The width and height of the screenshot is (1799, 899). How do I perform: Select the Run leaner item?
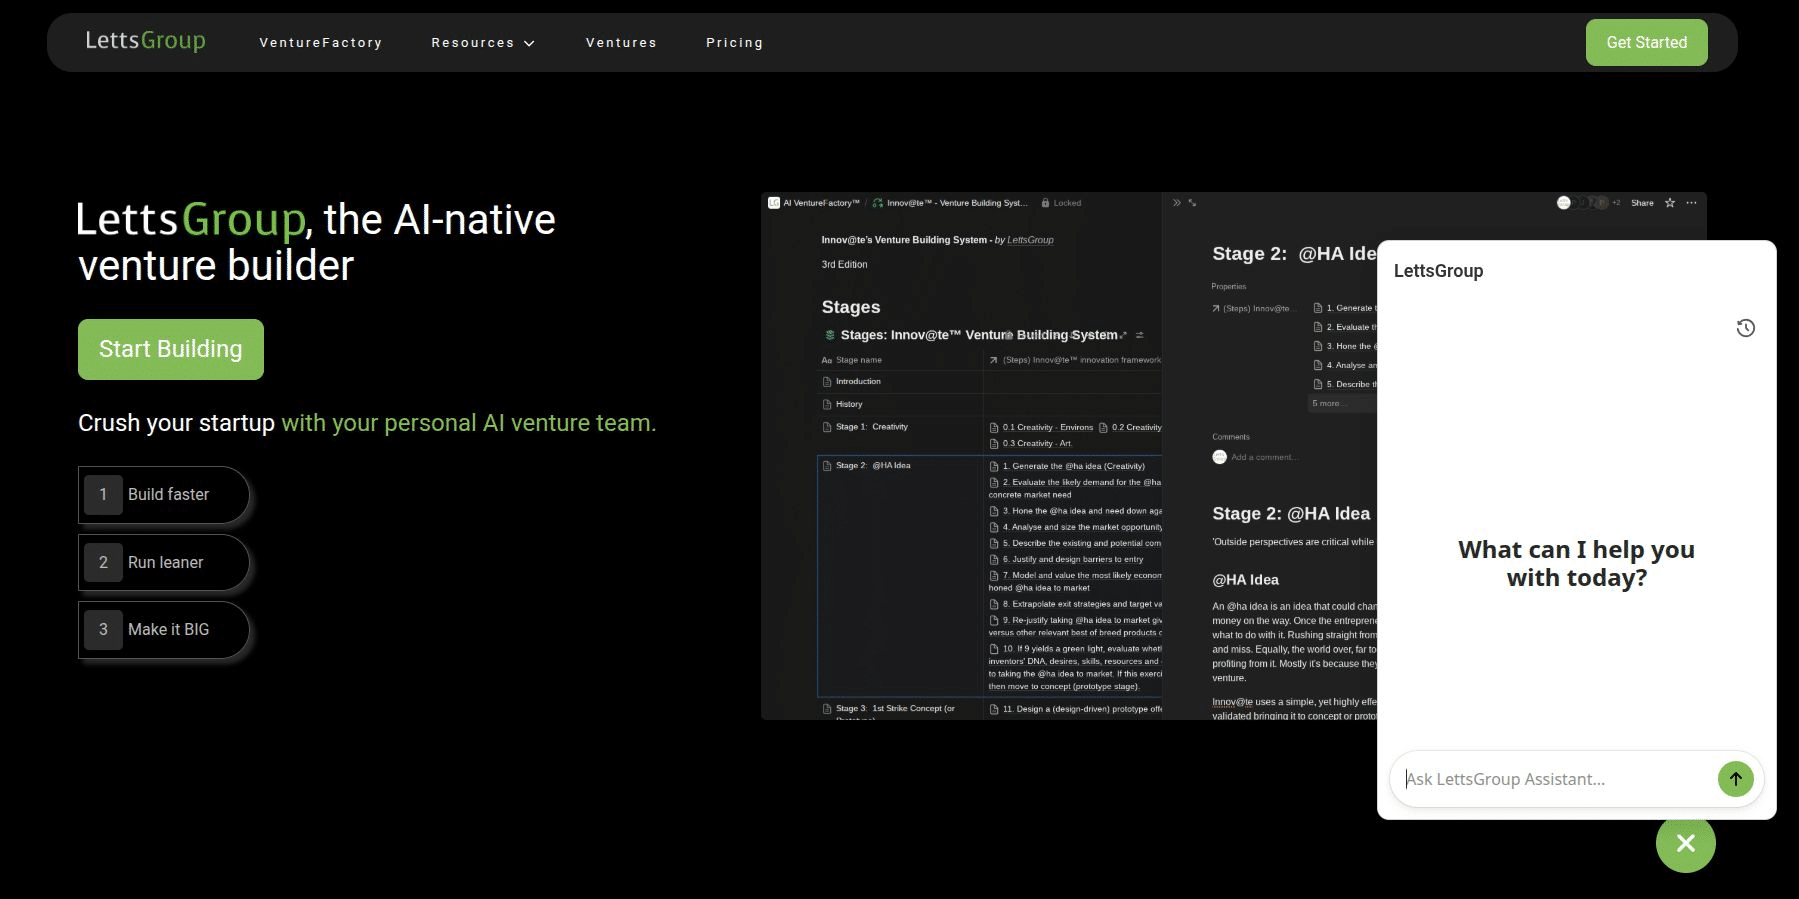point(164,563)
